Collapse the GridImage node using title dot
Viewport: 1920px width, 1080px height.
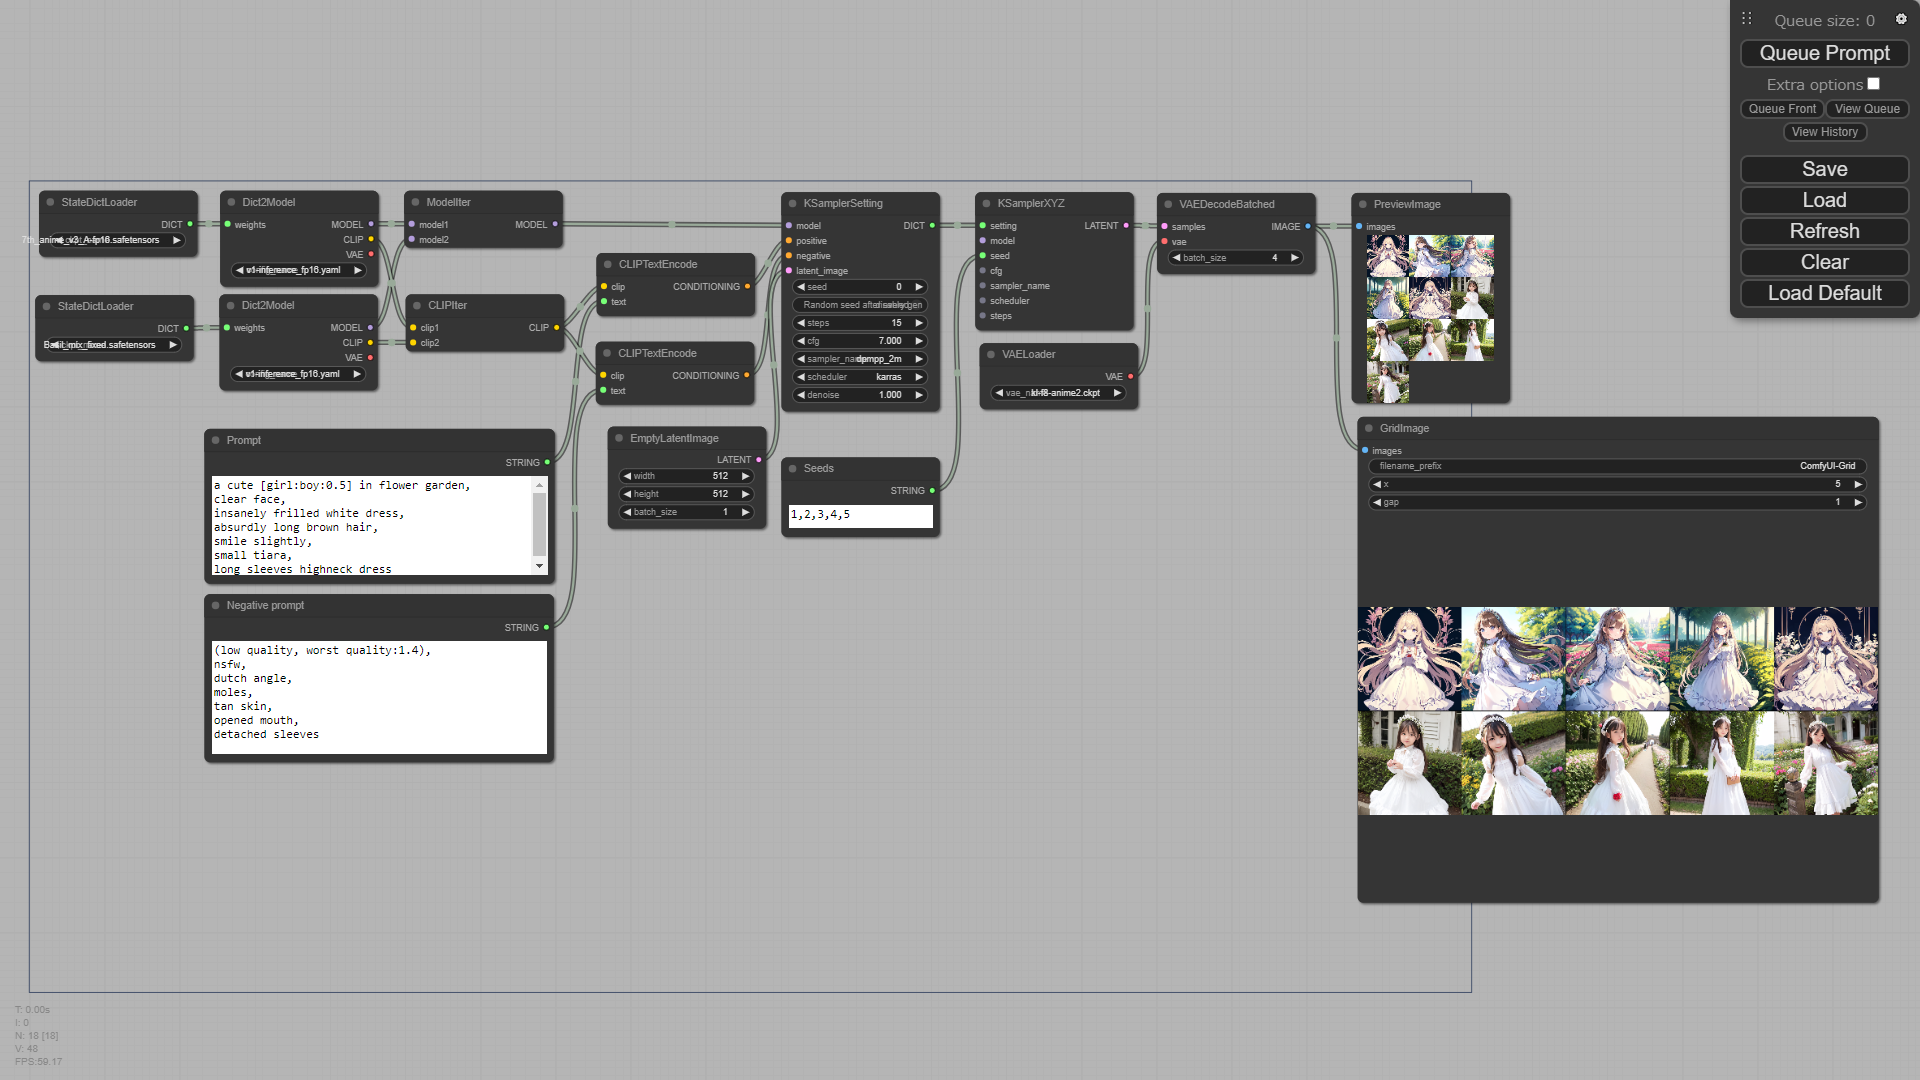click(1369, 428)
